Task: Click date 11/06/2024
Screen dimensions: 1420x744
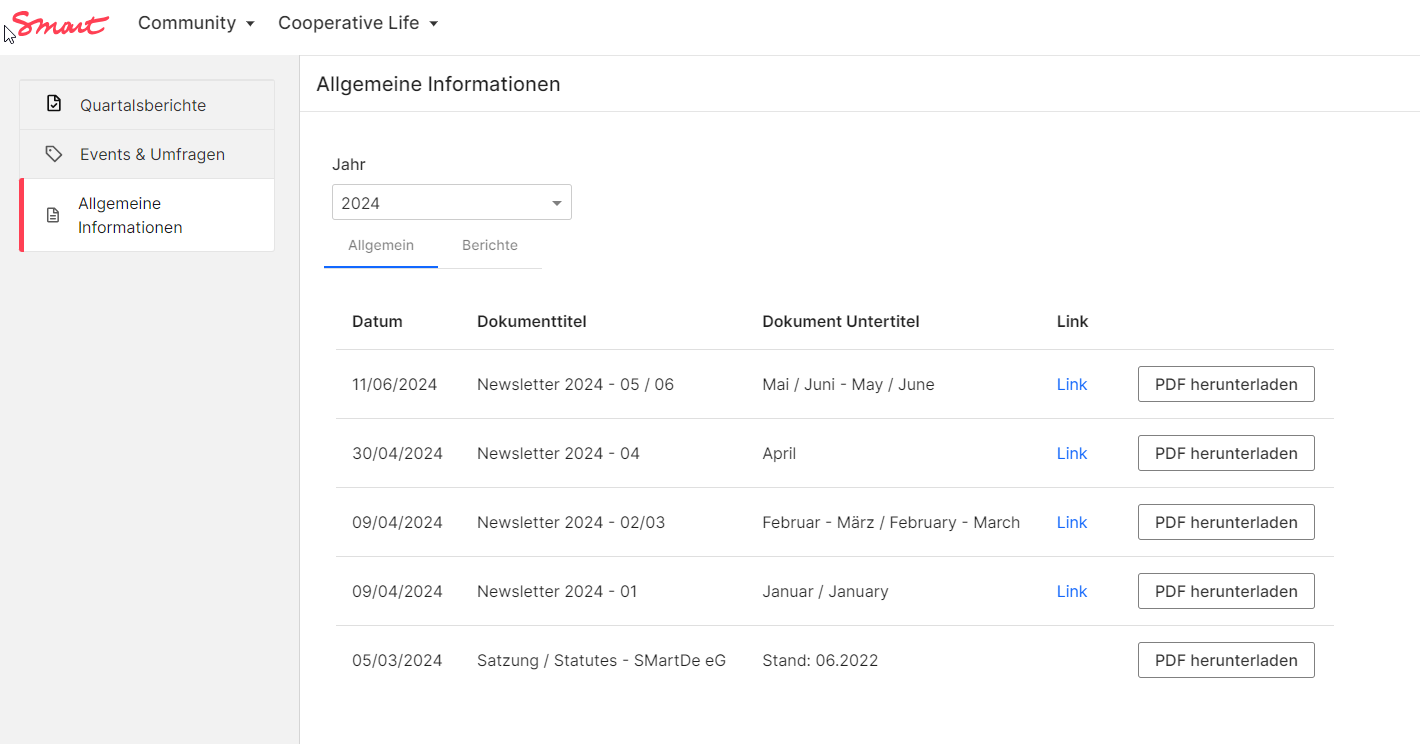Action: 394,384
